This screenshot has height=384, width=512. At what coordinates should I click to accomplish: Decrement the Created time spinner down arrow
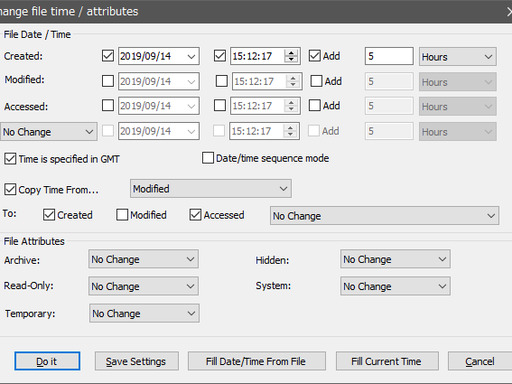291,59
